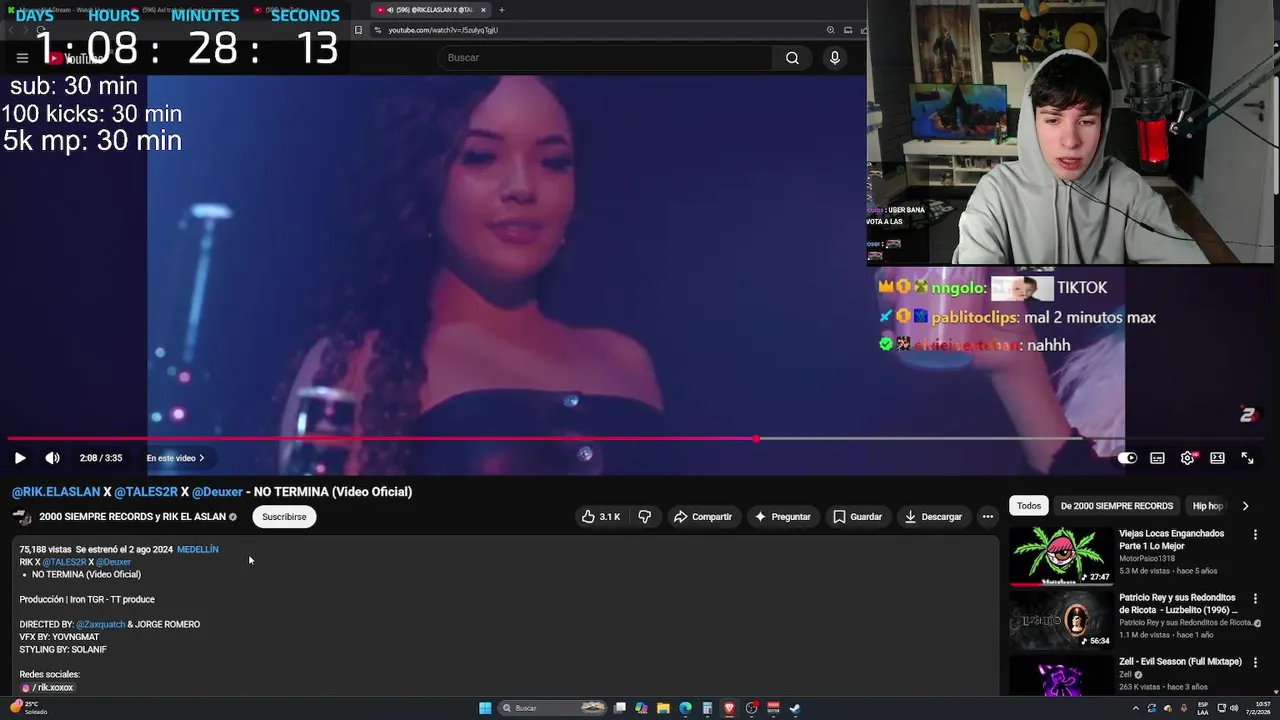The width and height of the screenshot is (1280, 720).
Task: Click the 'Zell - Evil Season (Full Mixtape)' title
Action: coord(1180,662)
